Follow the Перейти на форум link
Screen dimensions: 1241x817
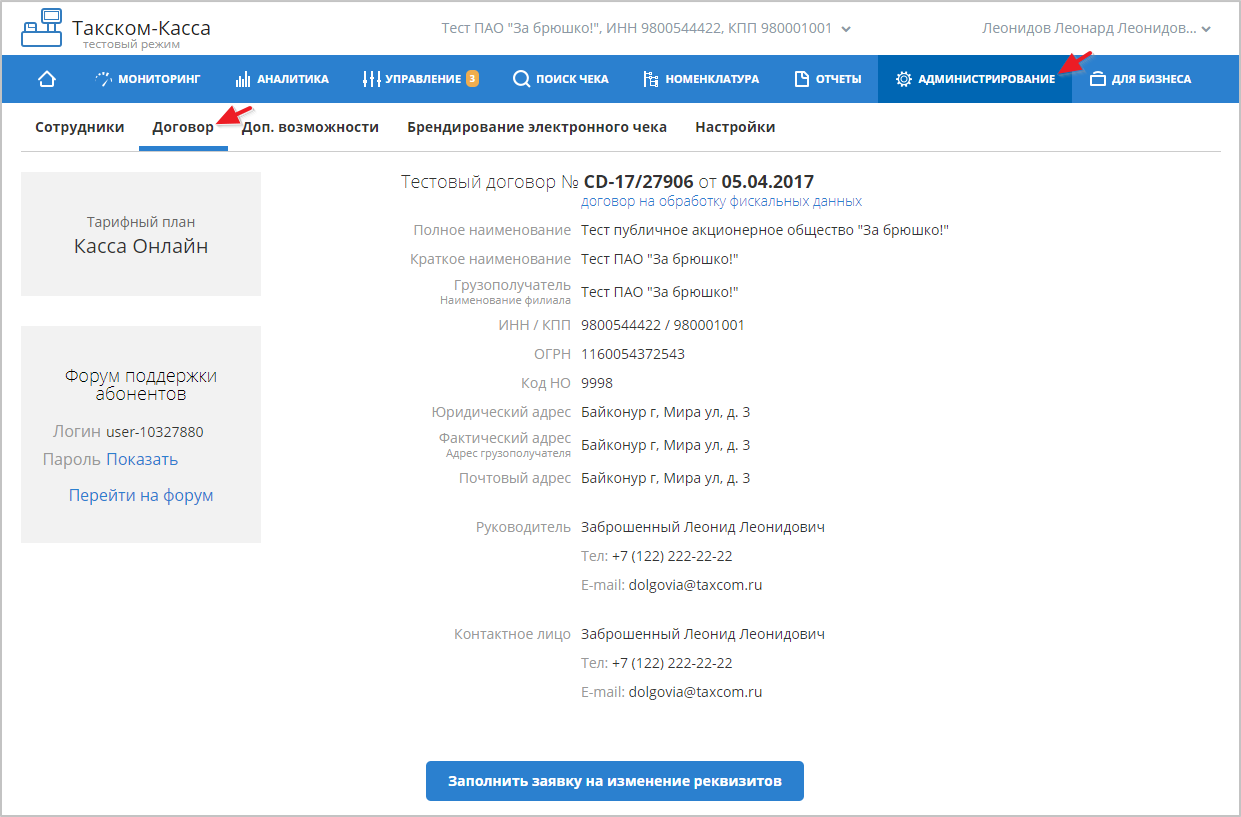[141, 496]
